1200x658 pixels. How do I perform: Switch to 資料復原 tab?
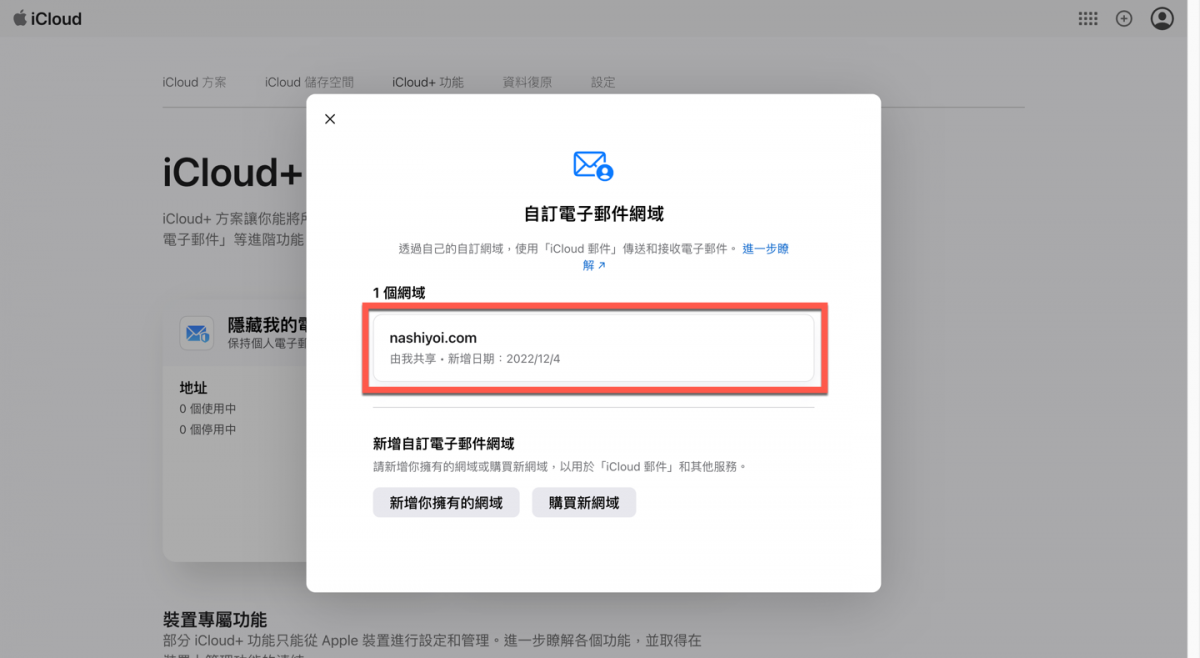coord(527,82)
